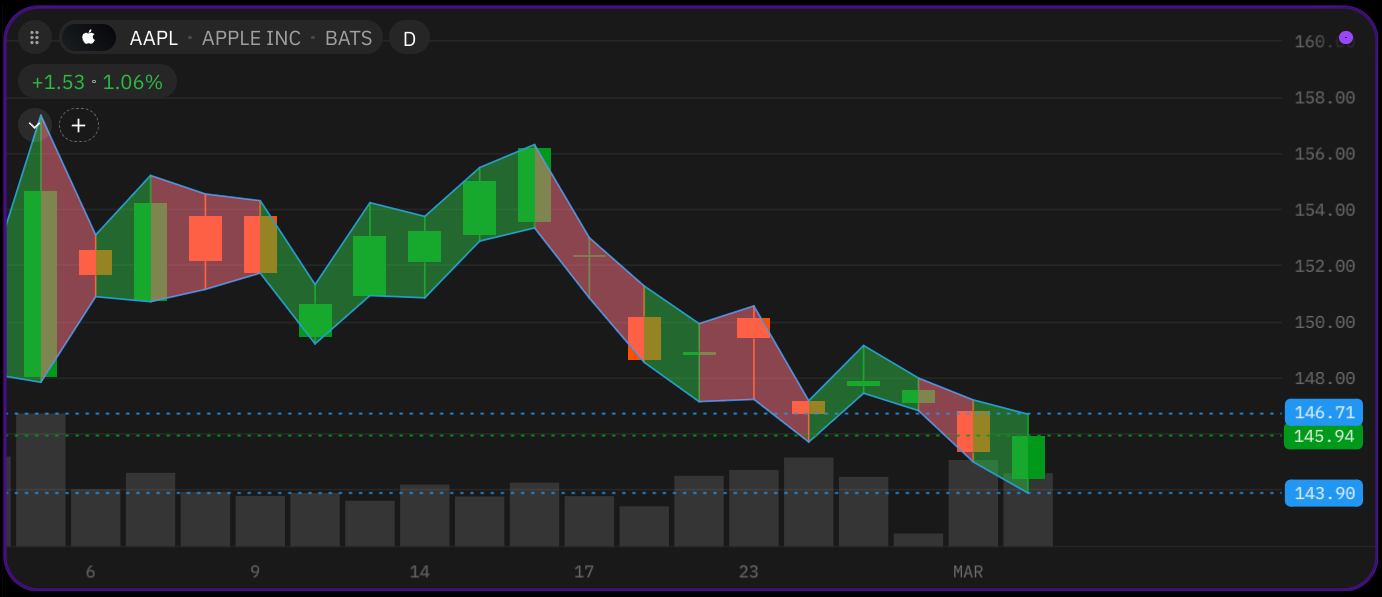Click the 156.00 price axis label

pyautogui.click(x=1324, y=154)
